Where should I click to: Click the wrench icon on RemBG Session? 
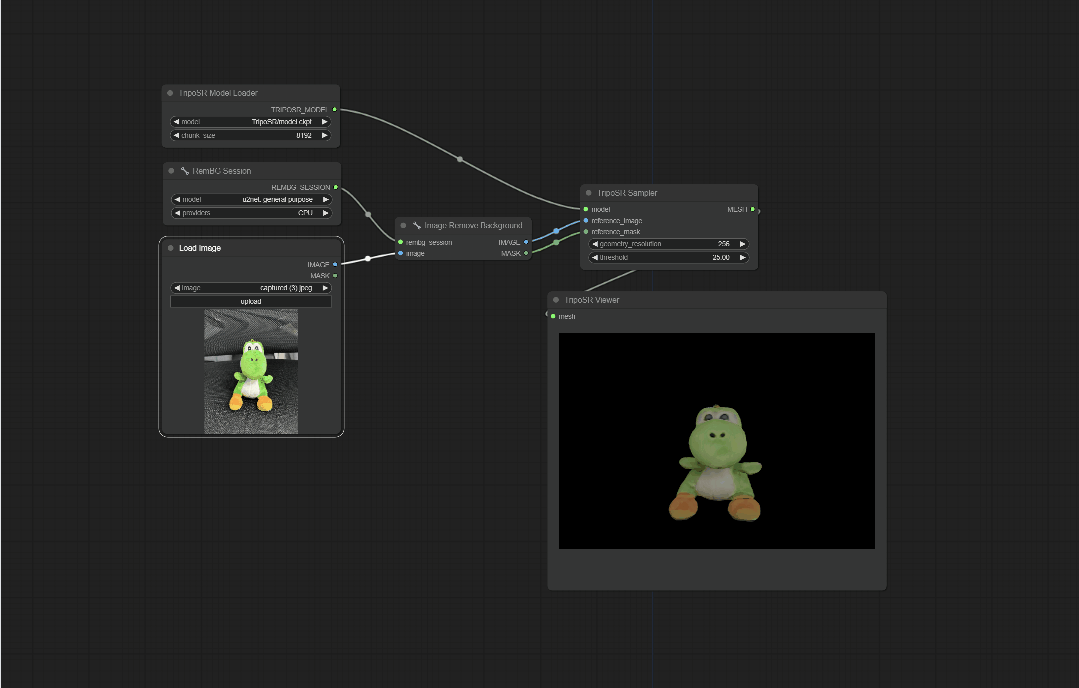click(184, 171)
